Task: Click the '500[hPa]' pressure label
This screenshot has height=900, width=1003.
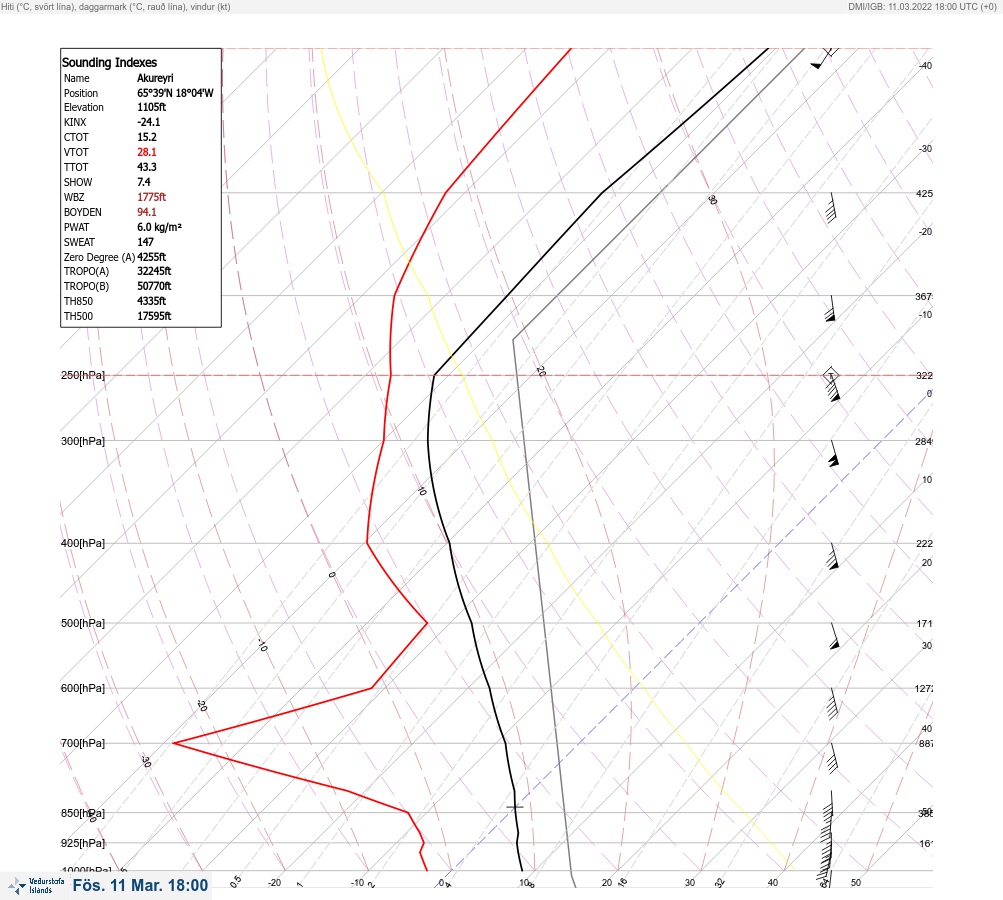Action: tap(83, 623)
